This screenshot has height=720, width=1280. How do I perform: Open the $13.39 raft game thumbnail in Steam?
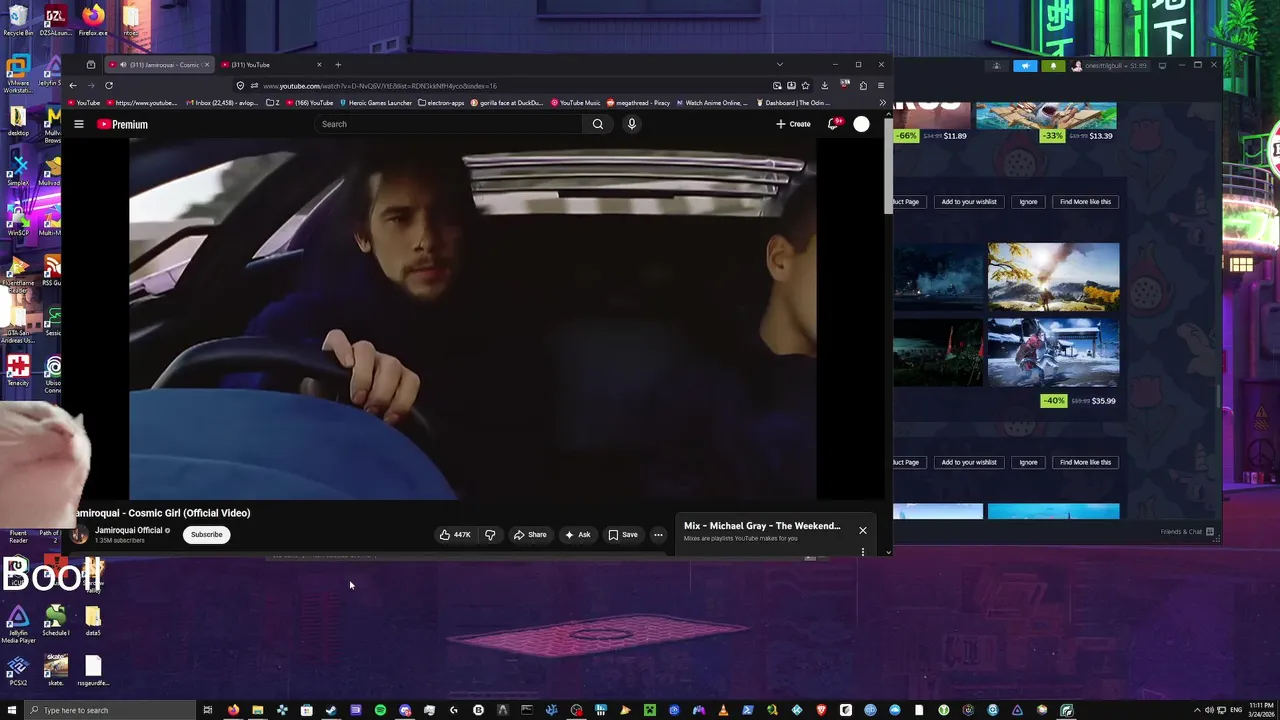(x=1046, y=115)
